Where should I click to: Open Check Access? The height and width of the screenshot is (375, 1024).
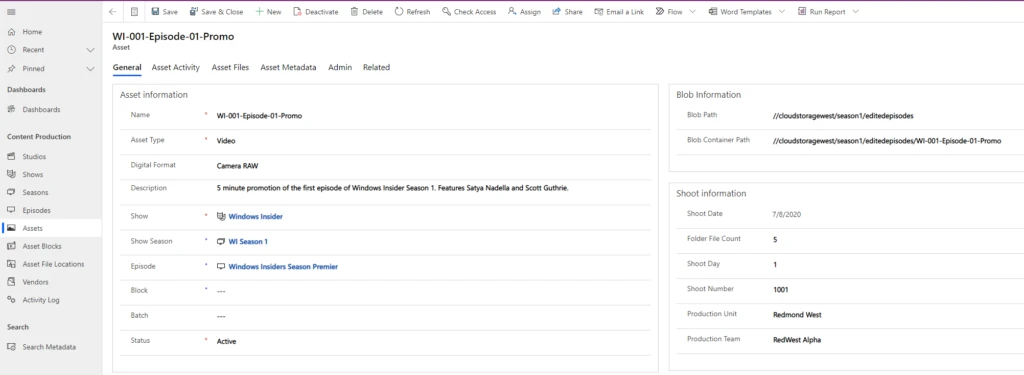click(x=469, y=12)
